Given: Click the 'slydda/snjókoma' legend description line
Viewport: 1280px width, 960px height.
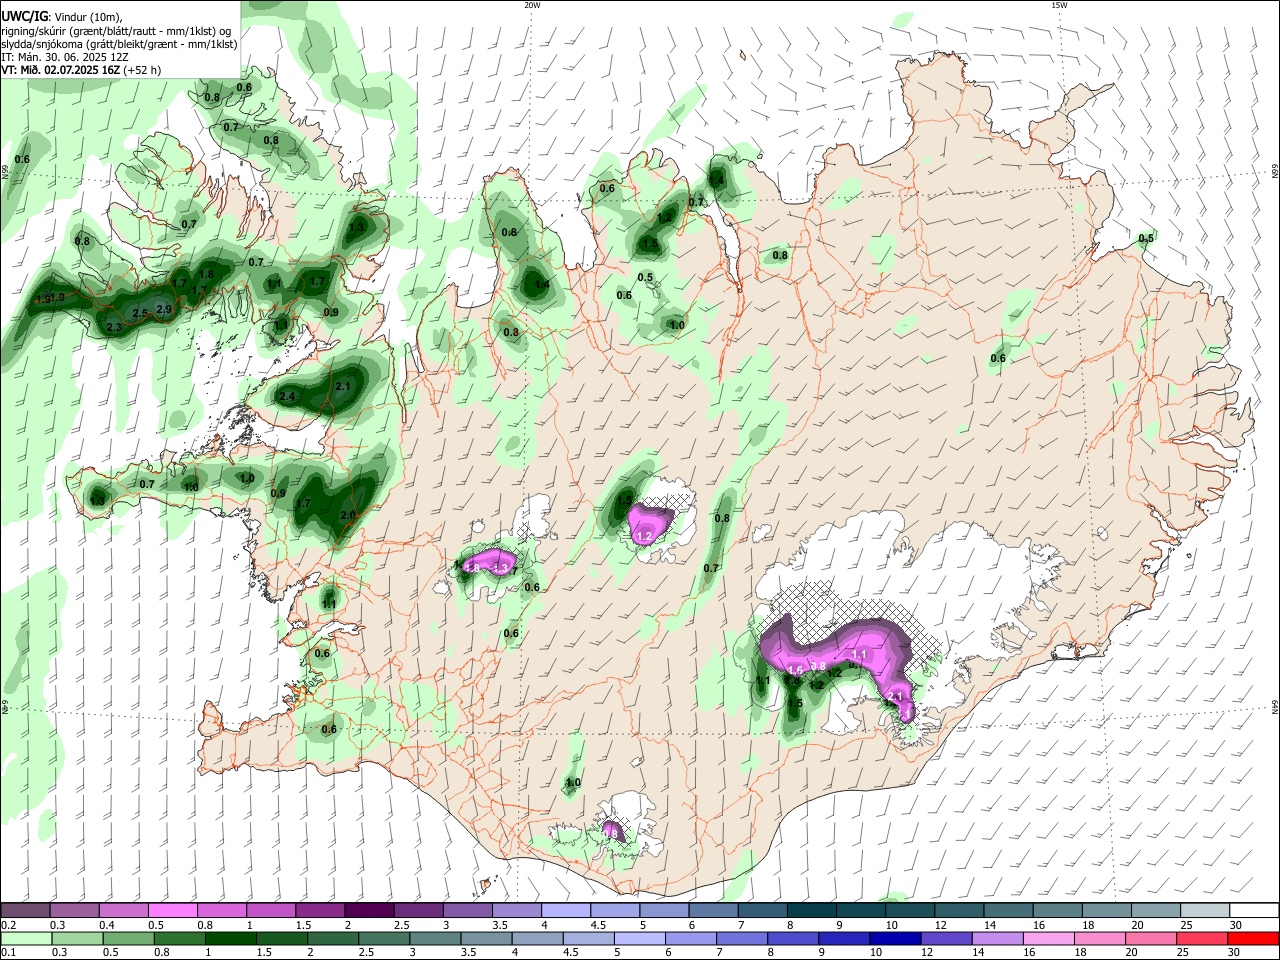Looking at the screenshot, I should click(119, 44).
